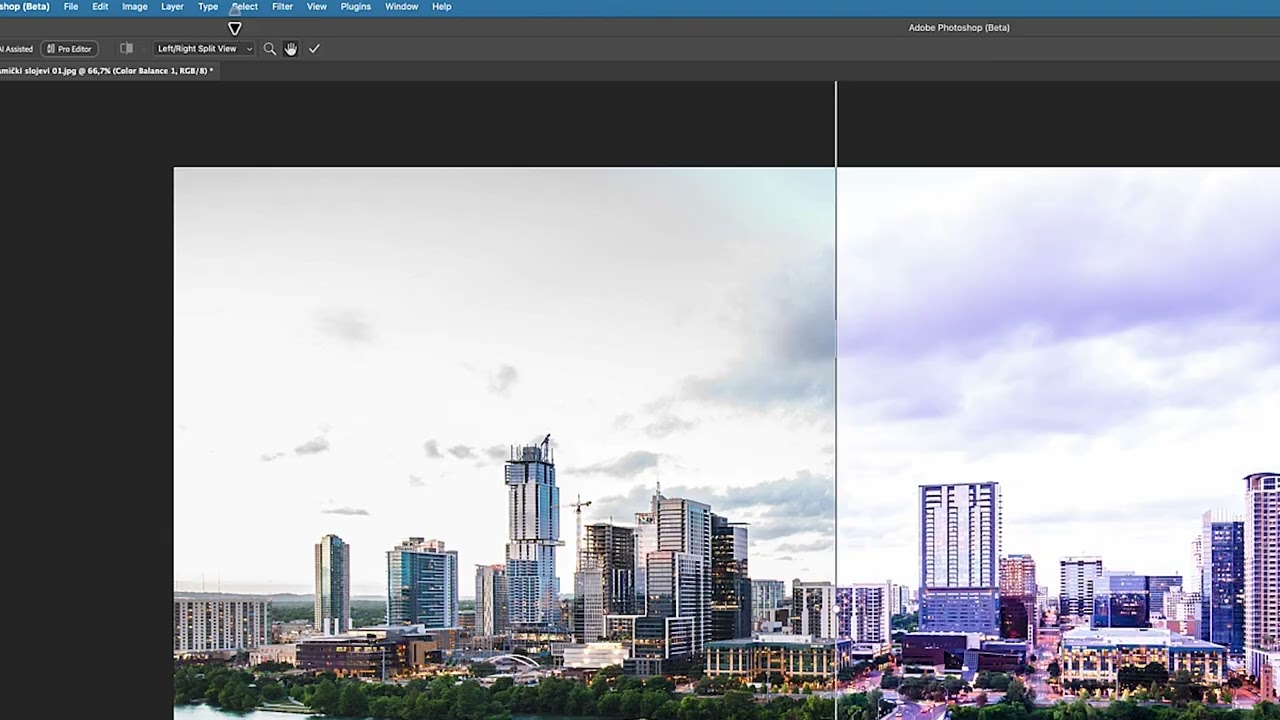Toggle the before/after compare icon
Viewport: 1280px width, 720px height.
click(x=126, y=48)
